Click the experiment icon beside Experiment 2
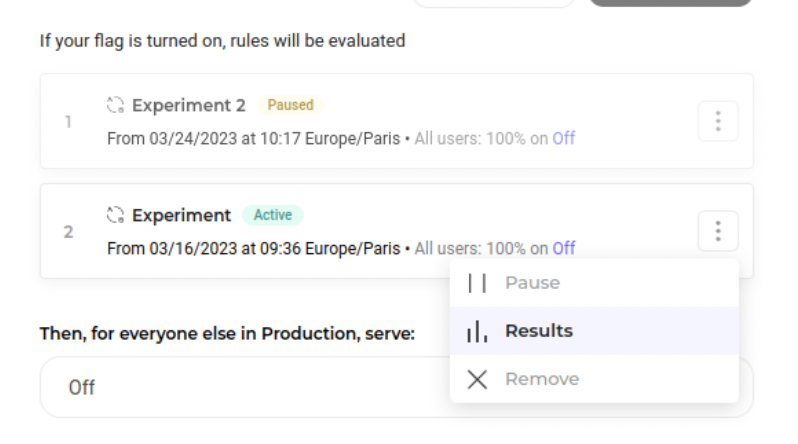Image resolution: width=798 pixels, height=444 pixels. point(116,105)
